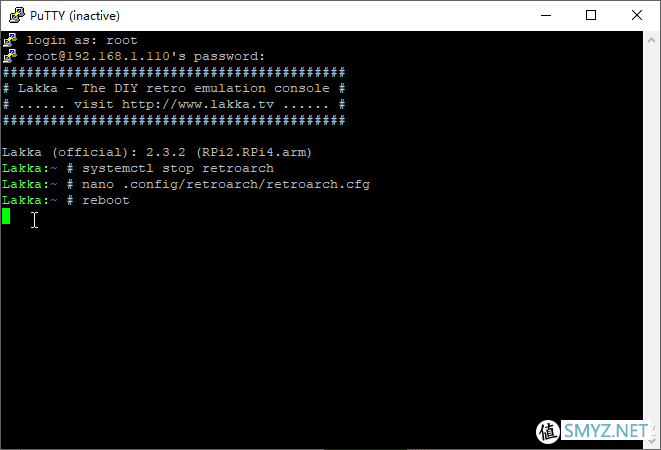Click the root@192.168.1.110 password line
The width and height of the screenshot is (661, 450).
[x=145, y=56]
